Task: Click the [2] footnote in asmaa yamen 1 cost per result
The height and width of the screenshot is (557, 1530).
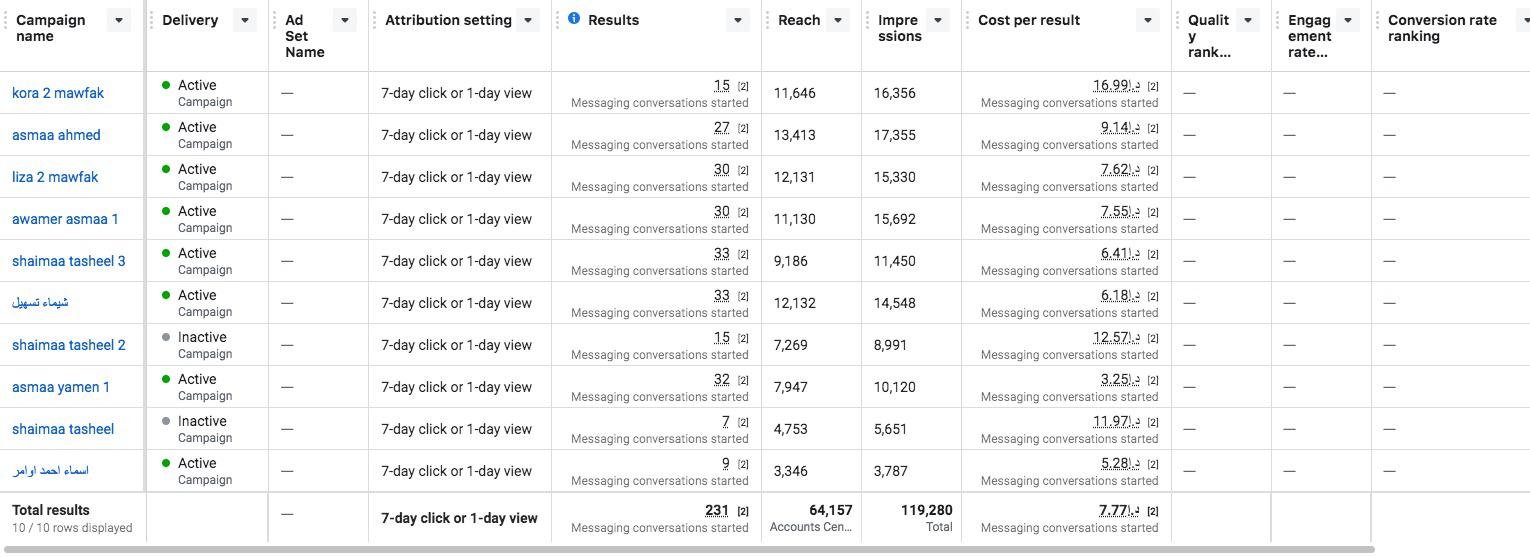Action: [1153, 380]
